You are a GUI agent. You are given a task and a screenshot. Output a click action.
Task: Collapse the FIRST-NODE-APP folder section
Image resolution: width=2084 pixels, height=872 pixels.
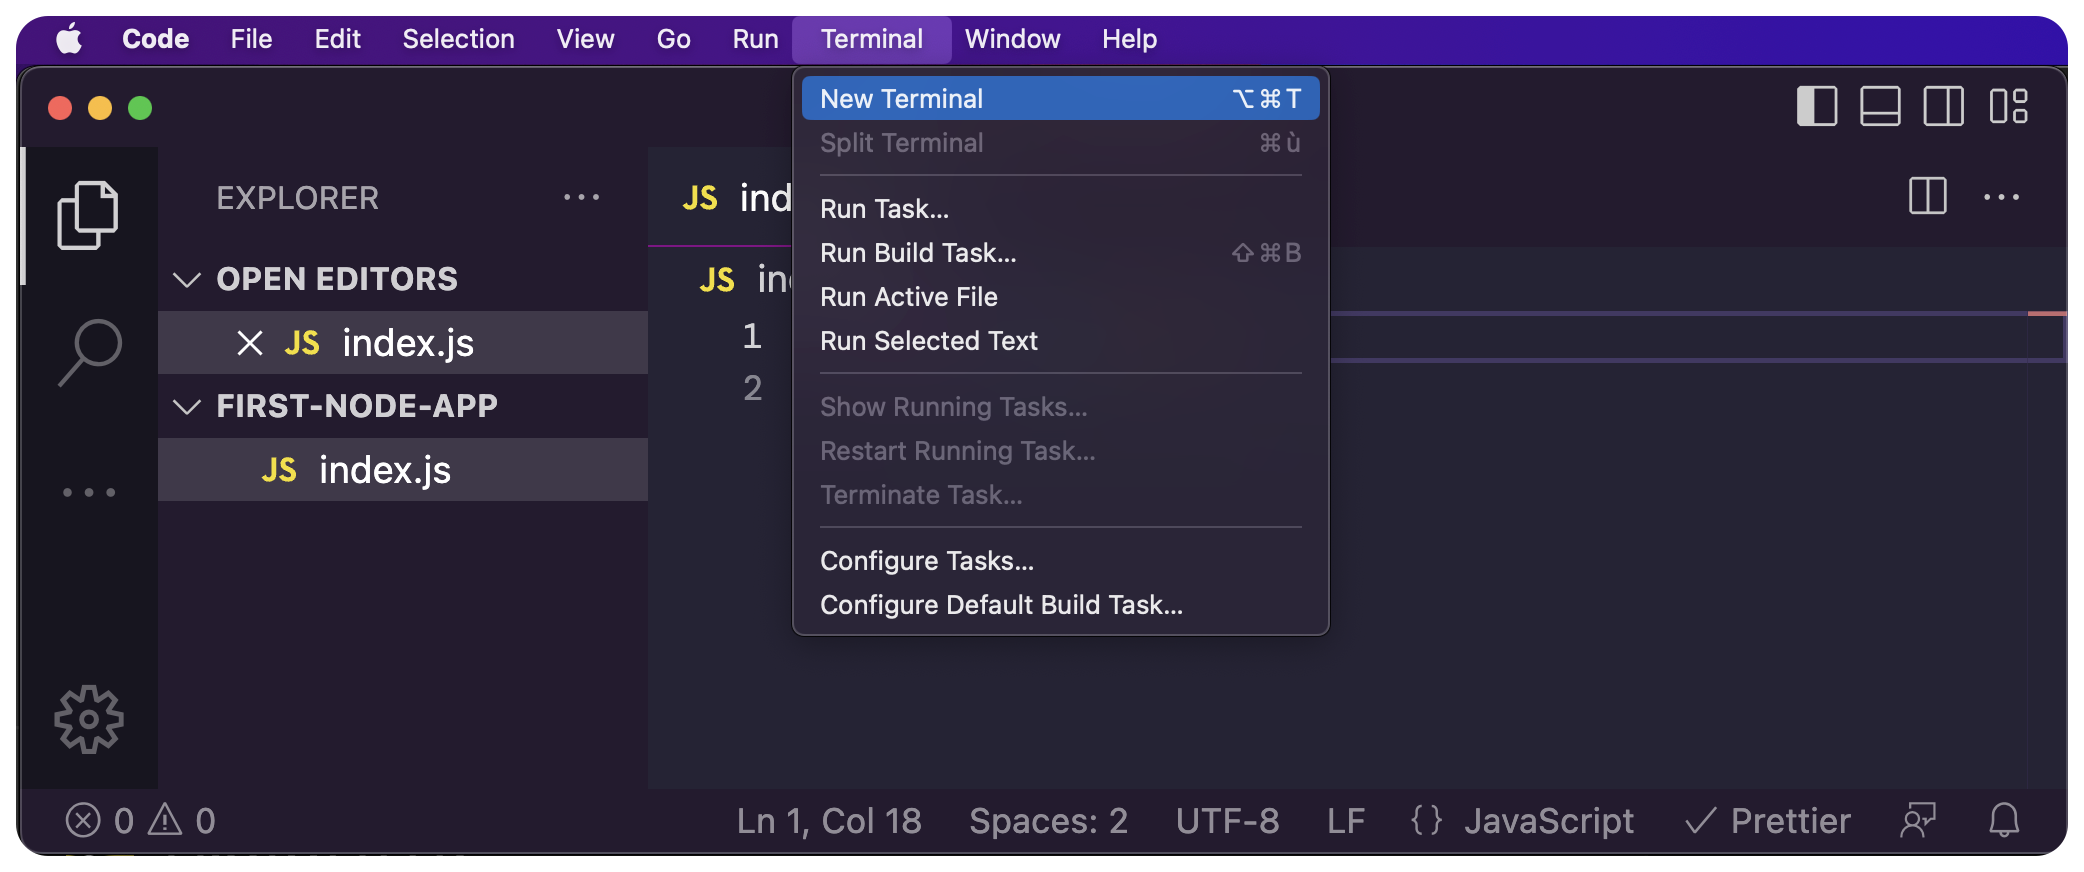(x=187, y=406)
